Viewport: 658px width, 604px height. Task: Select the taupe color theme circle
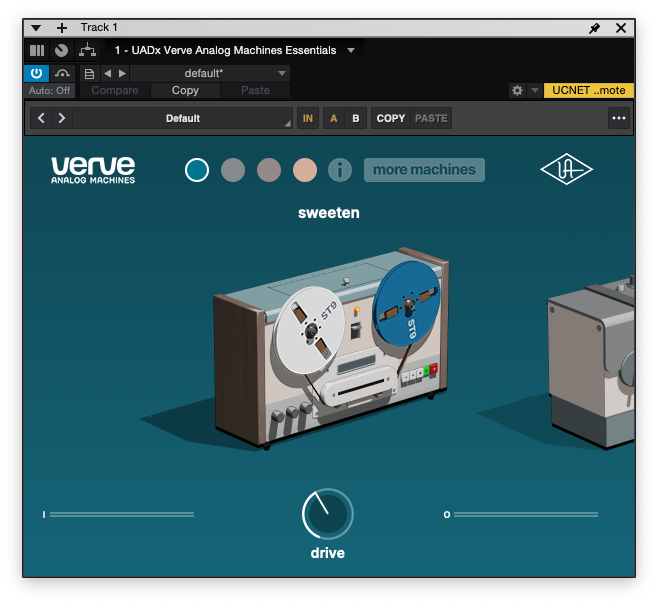(269, 170)
